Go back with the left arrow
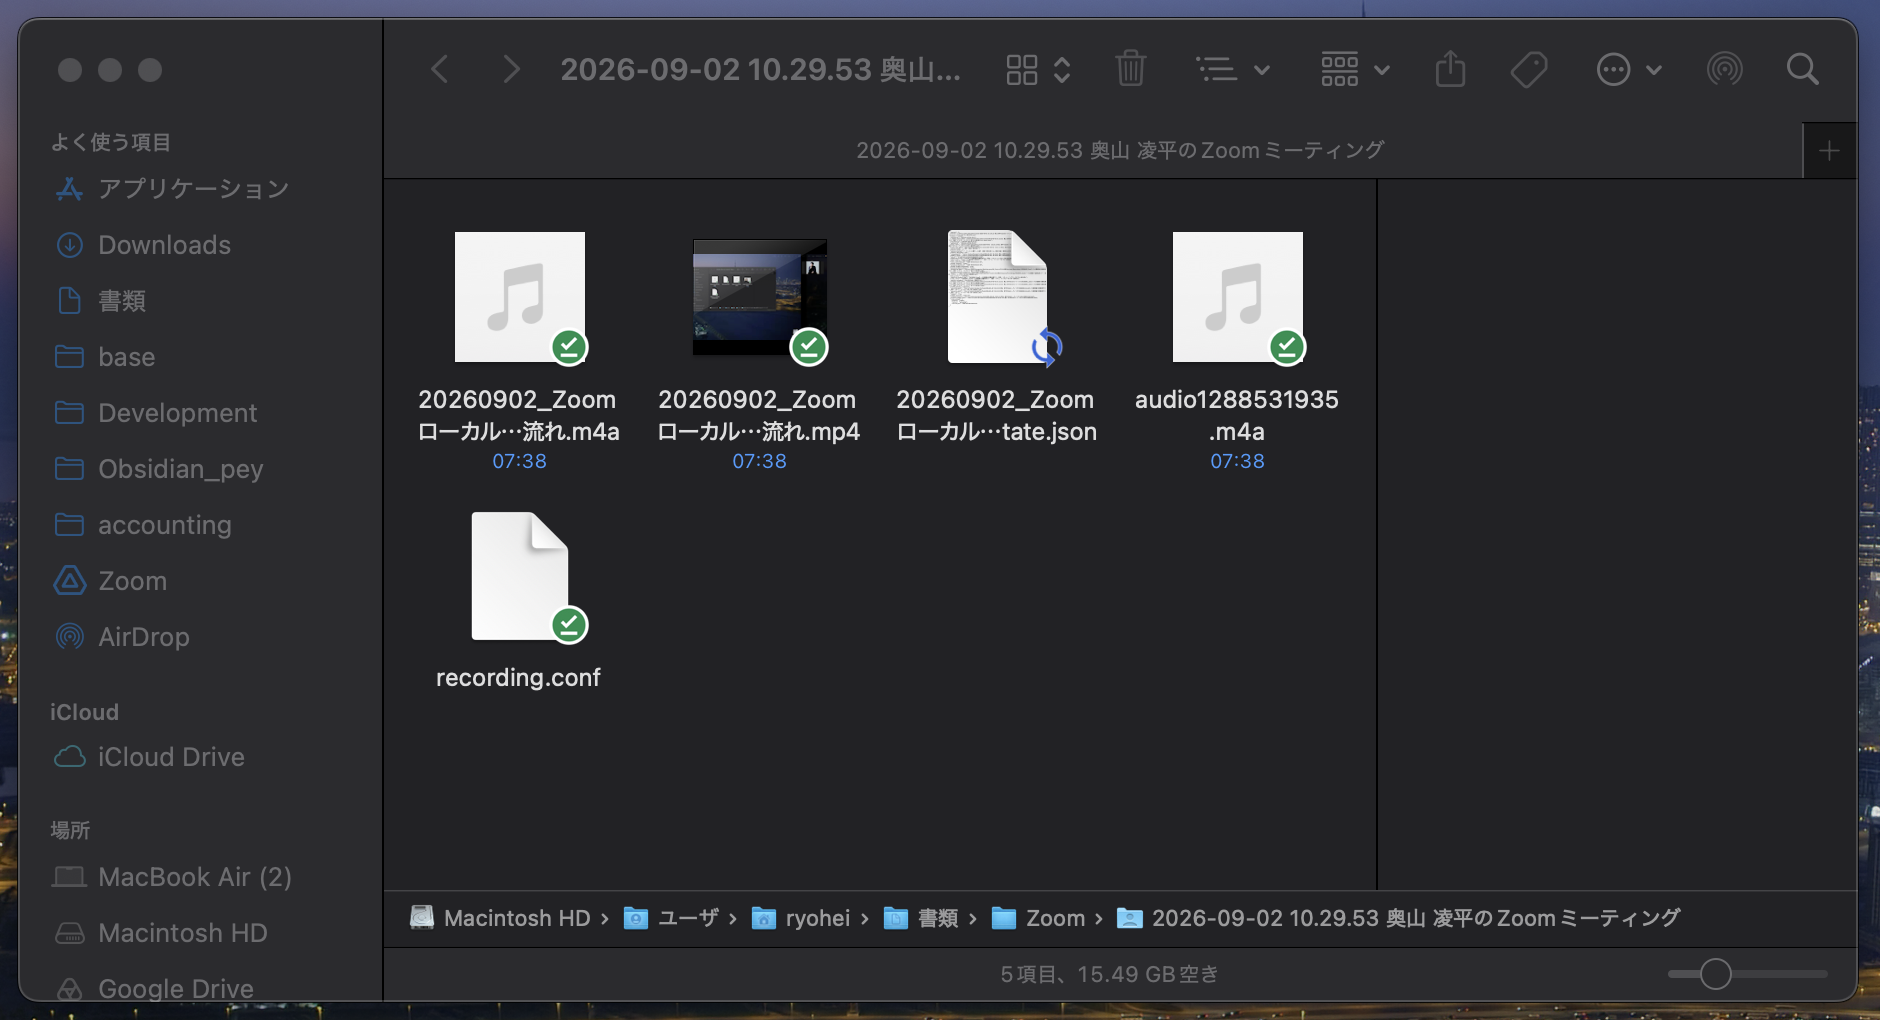This screenshot has height=1020, width=1880. click(439, 69)
